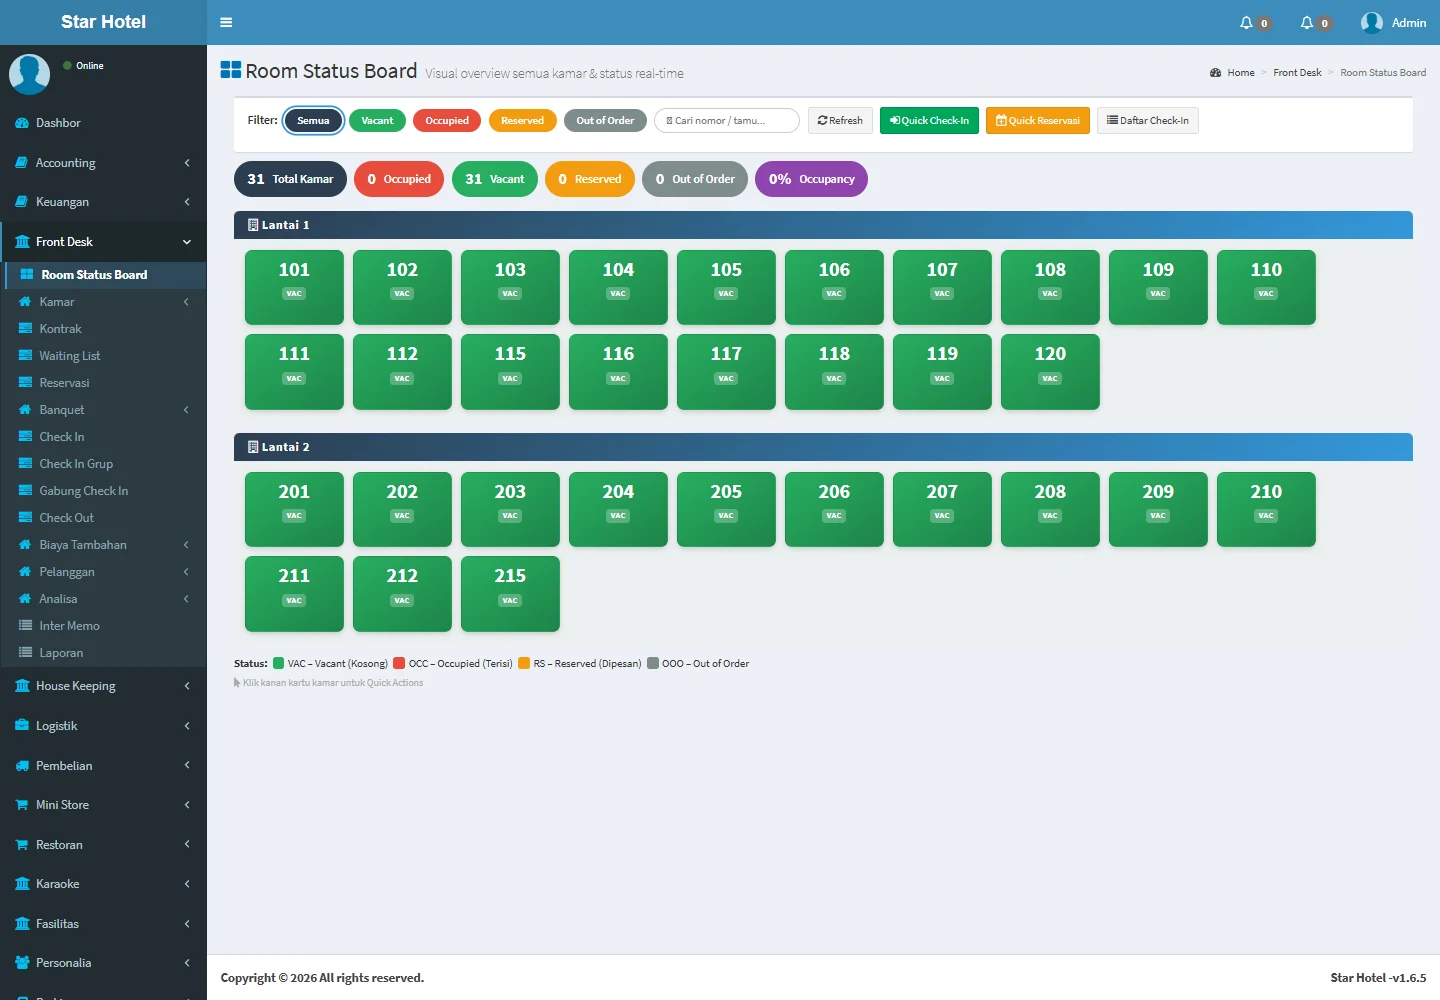
Task: Click the Refresh button
Action: (x=840, y=121)
